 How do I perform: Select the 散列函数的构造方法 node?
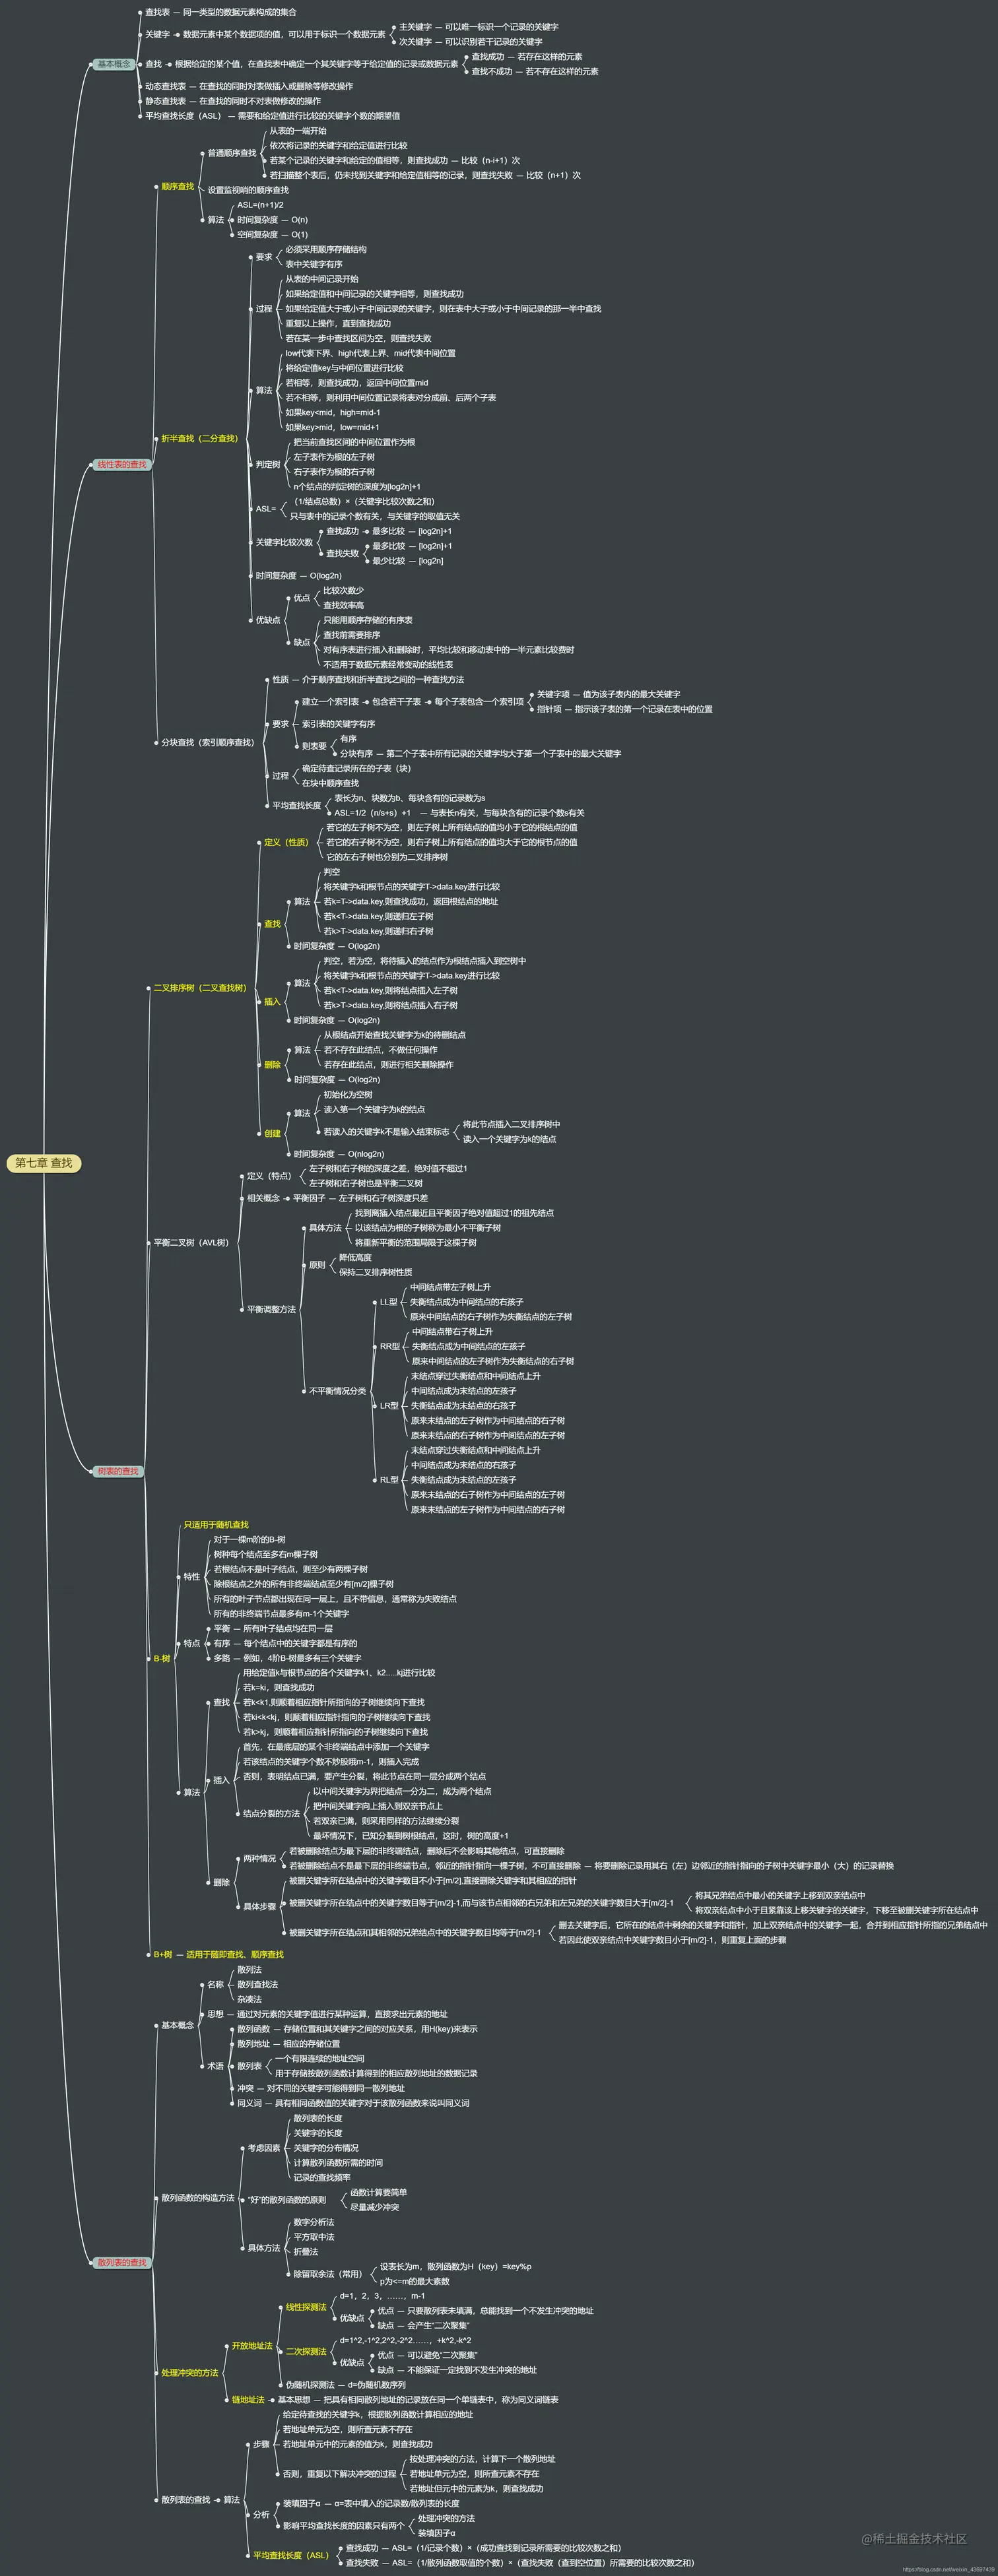tap(198, 2198)
